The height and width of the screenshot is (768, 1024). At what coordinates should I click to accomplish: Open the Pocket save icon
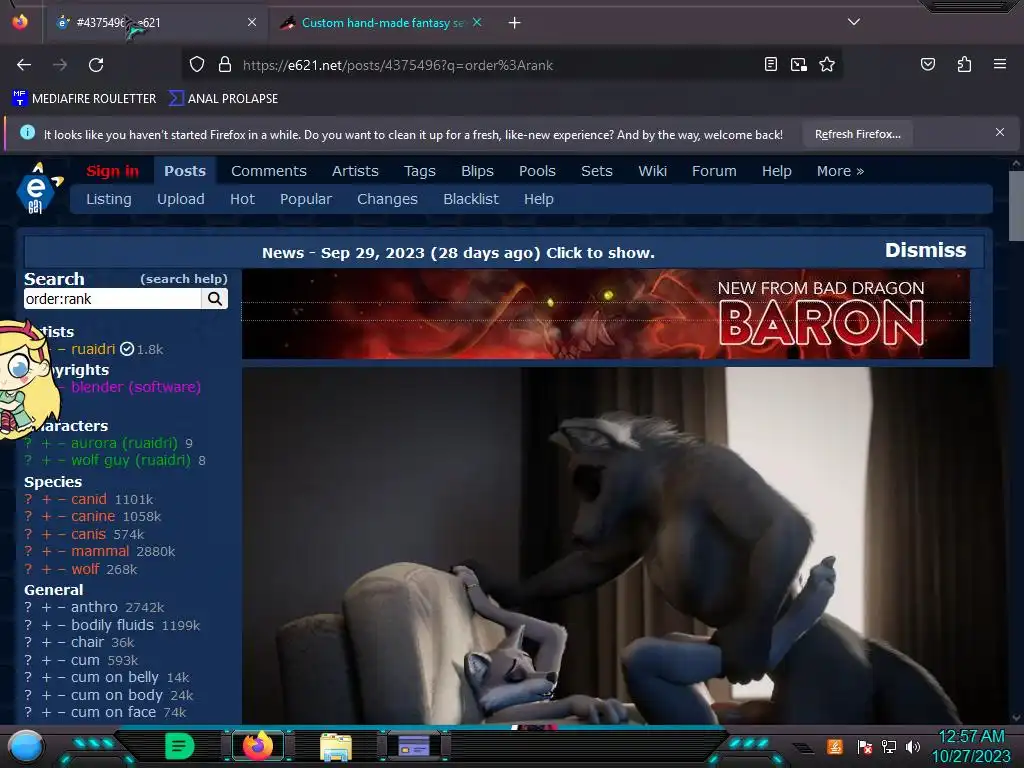pos(927,64)
